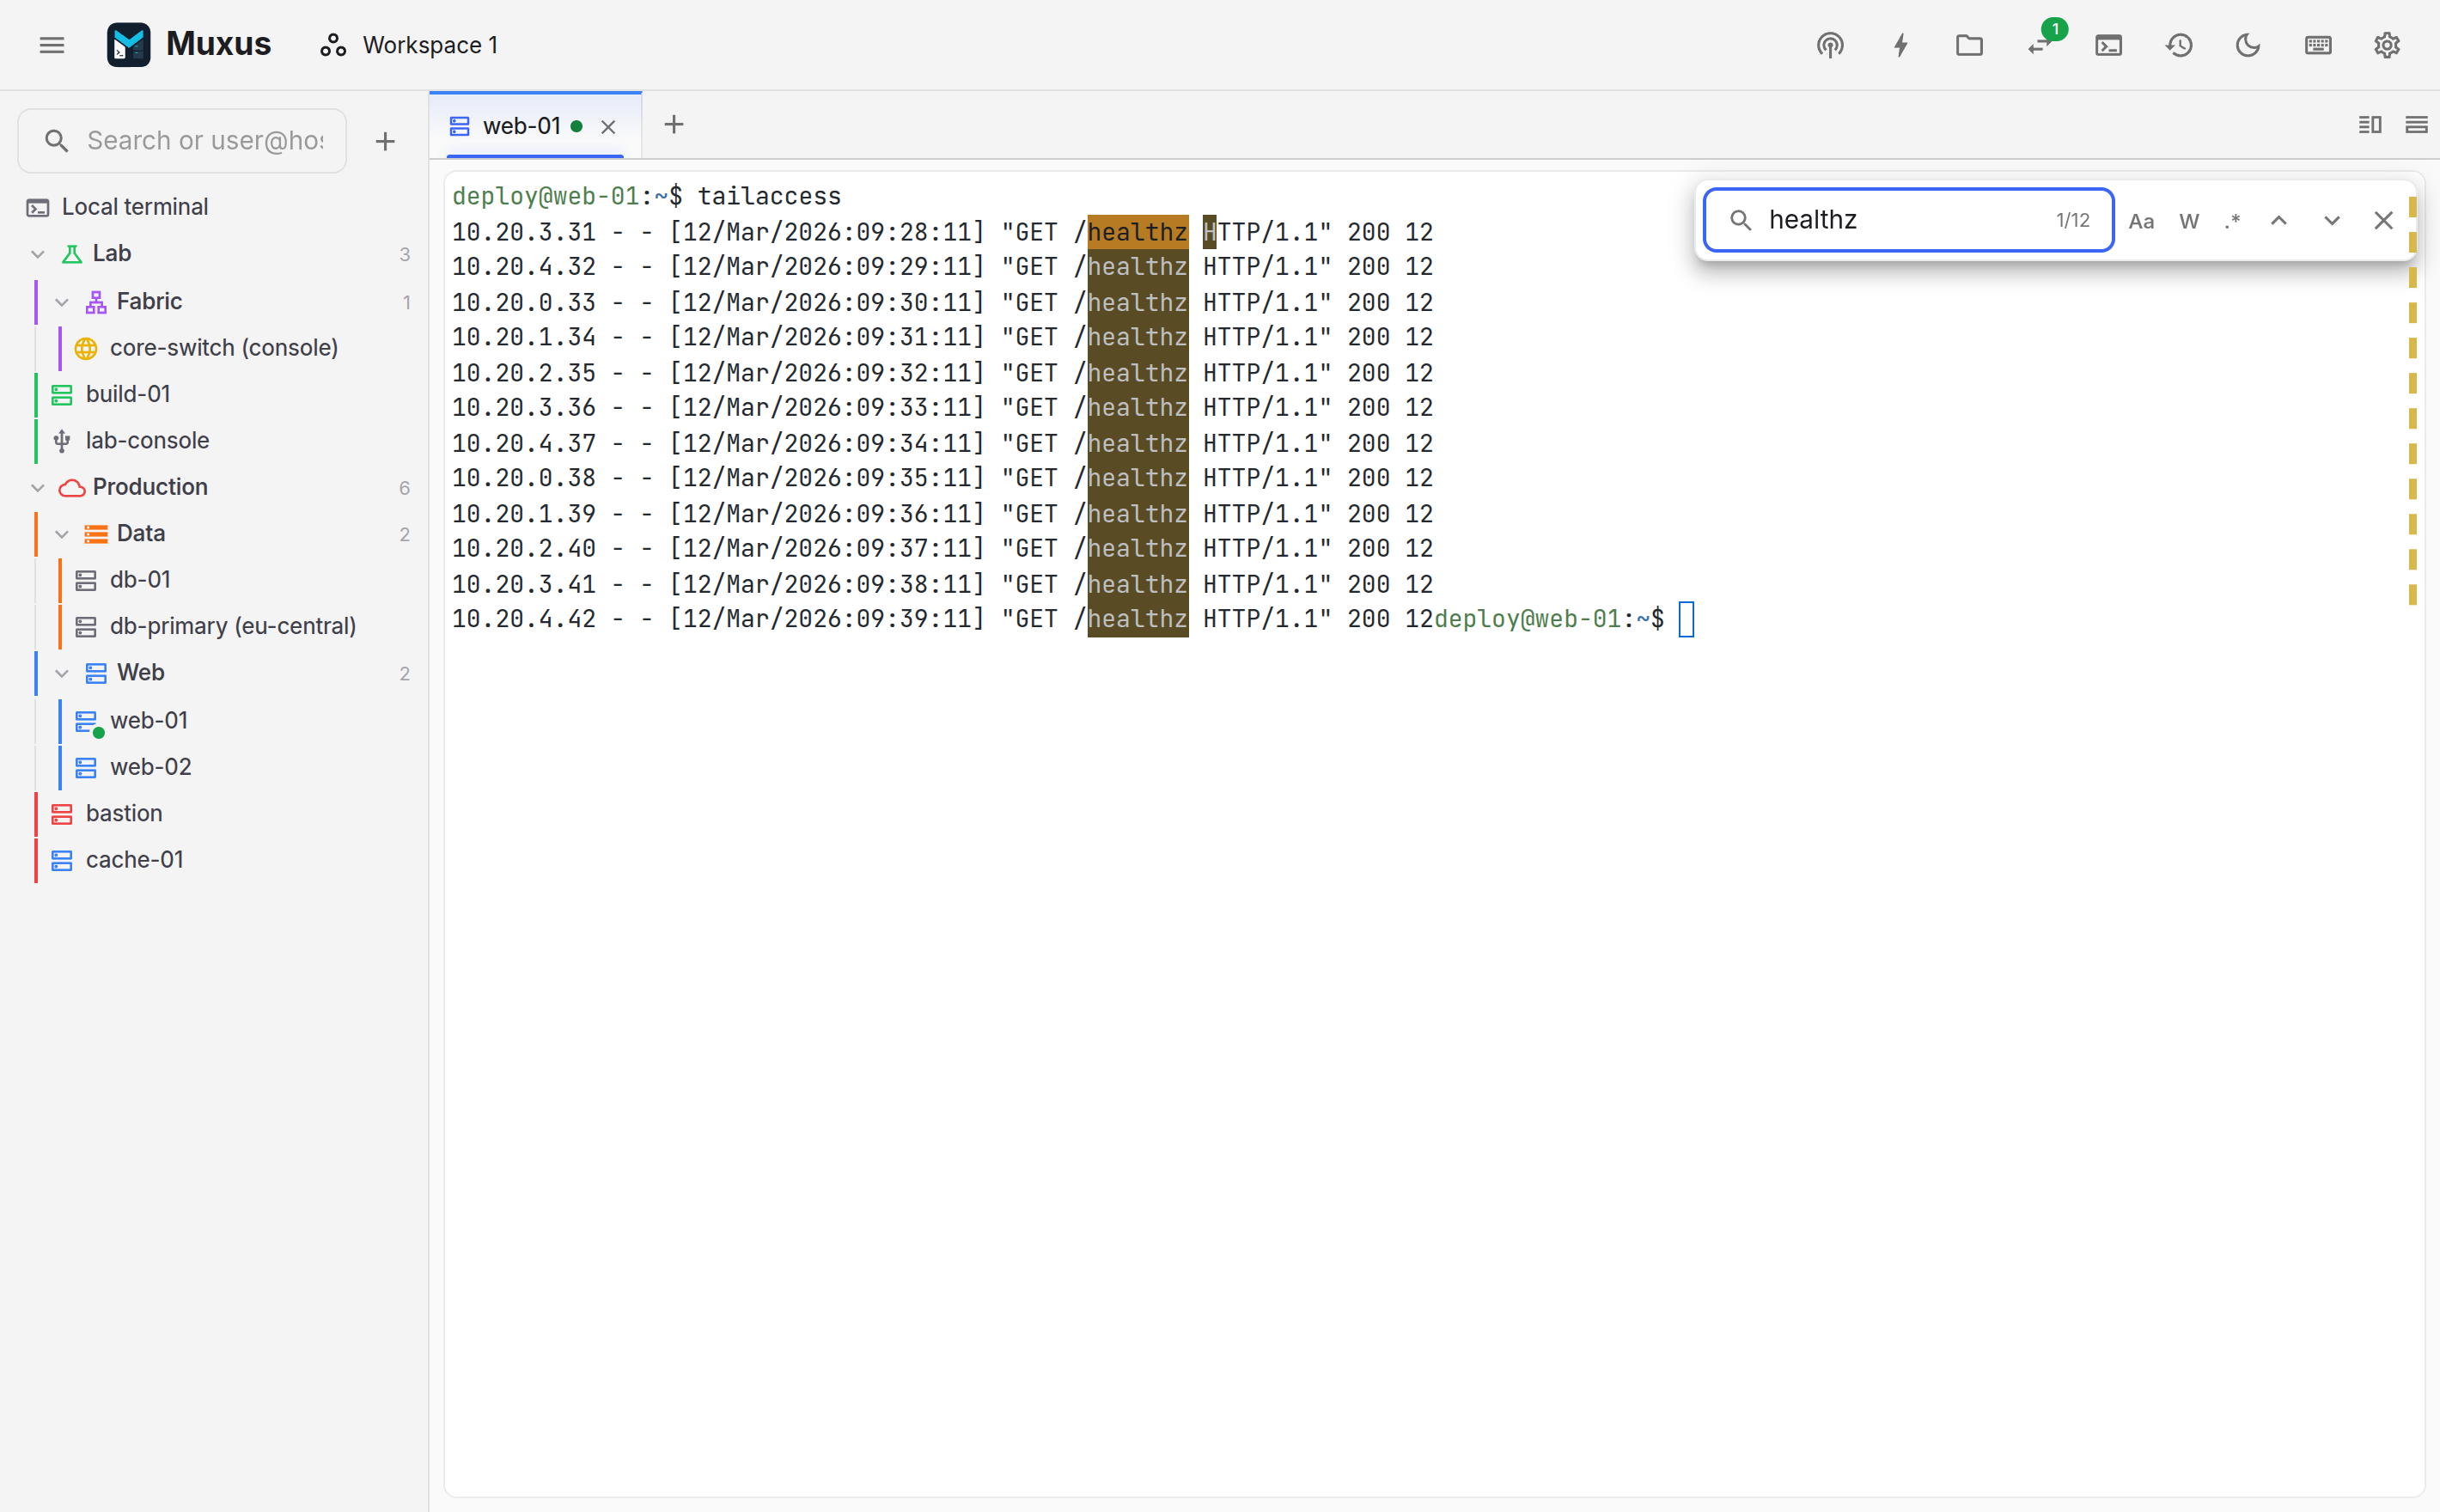The width and height of the screenshot is (2440, 1512).
Task: Open the terminal console icon in header
Action: pos(2108,45)
